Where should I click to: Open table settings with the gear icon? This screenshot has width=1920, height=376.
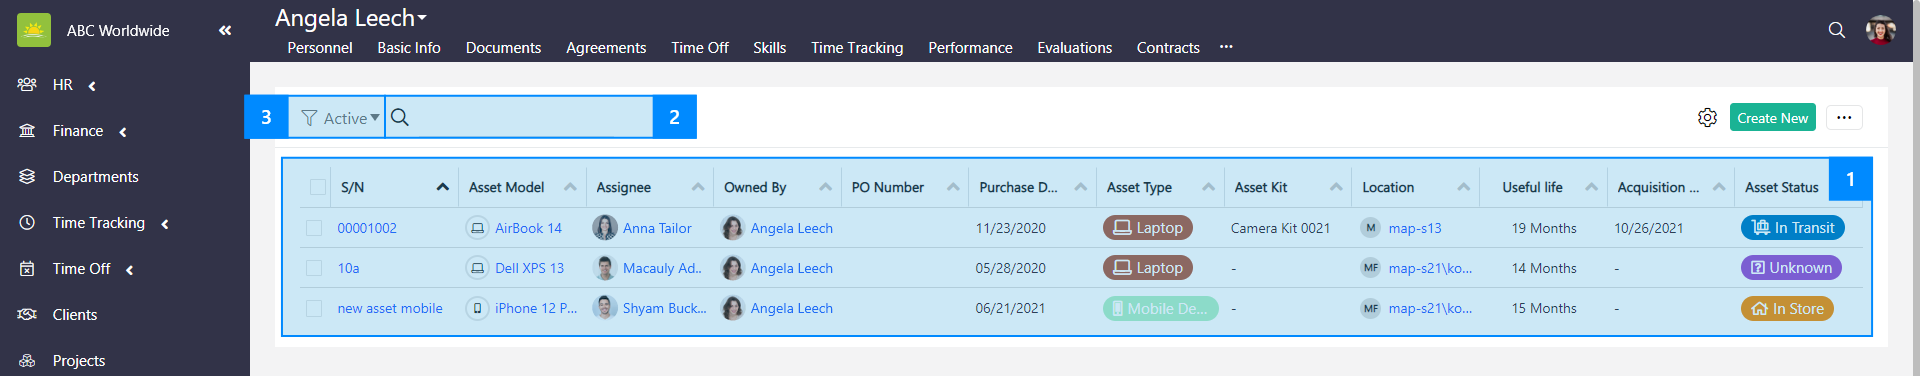point(1707,118)
